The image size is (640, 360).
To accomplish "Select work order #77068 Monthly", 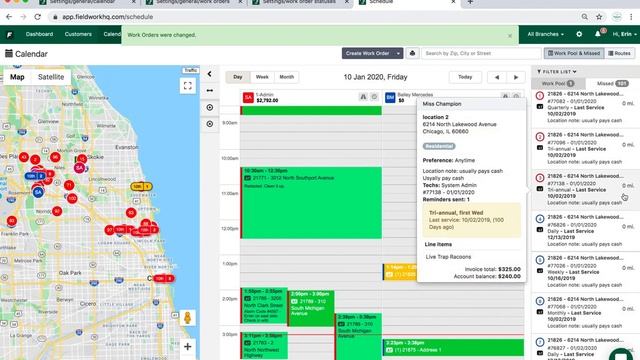I will (x=585, y=313).
